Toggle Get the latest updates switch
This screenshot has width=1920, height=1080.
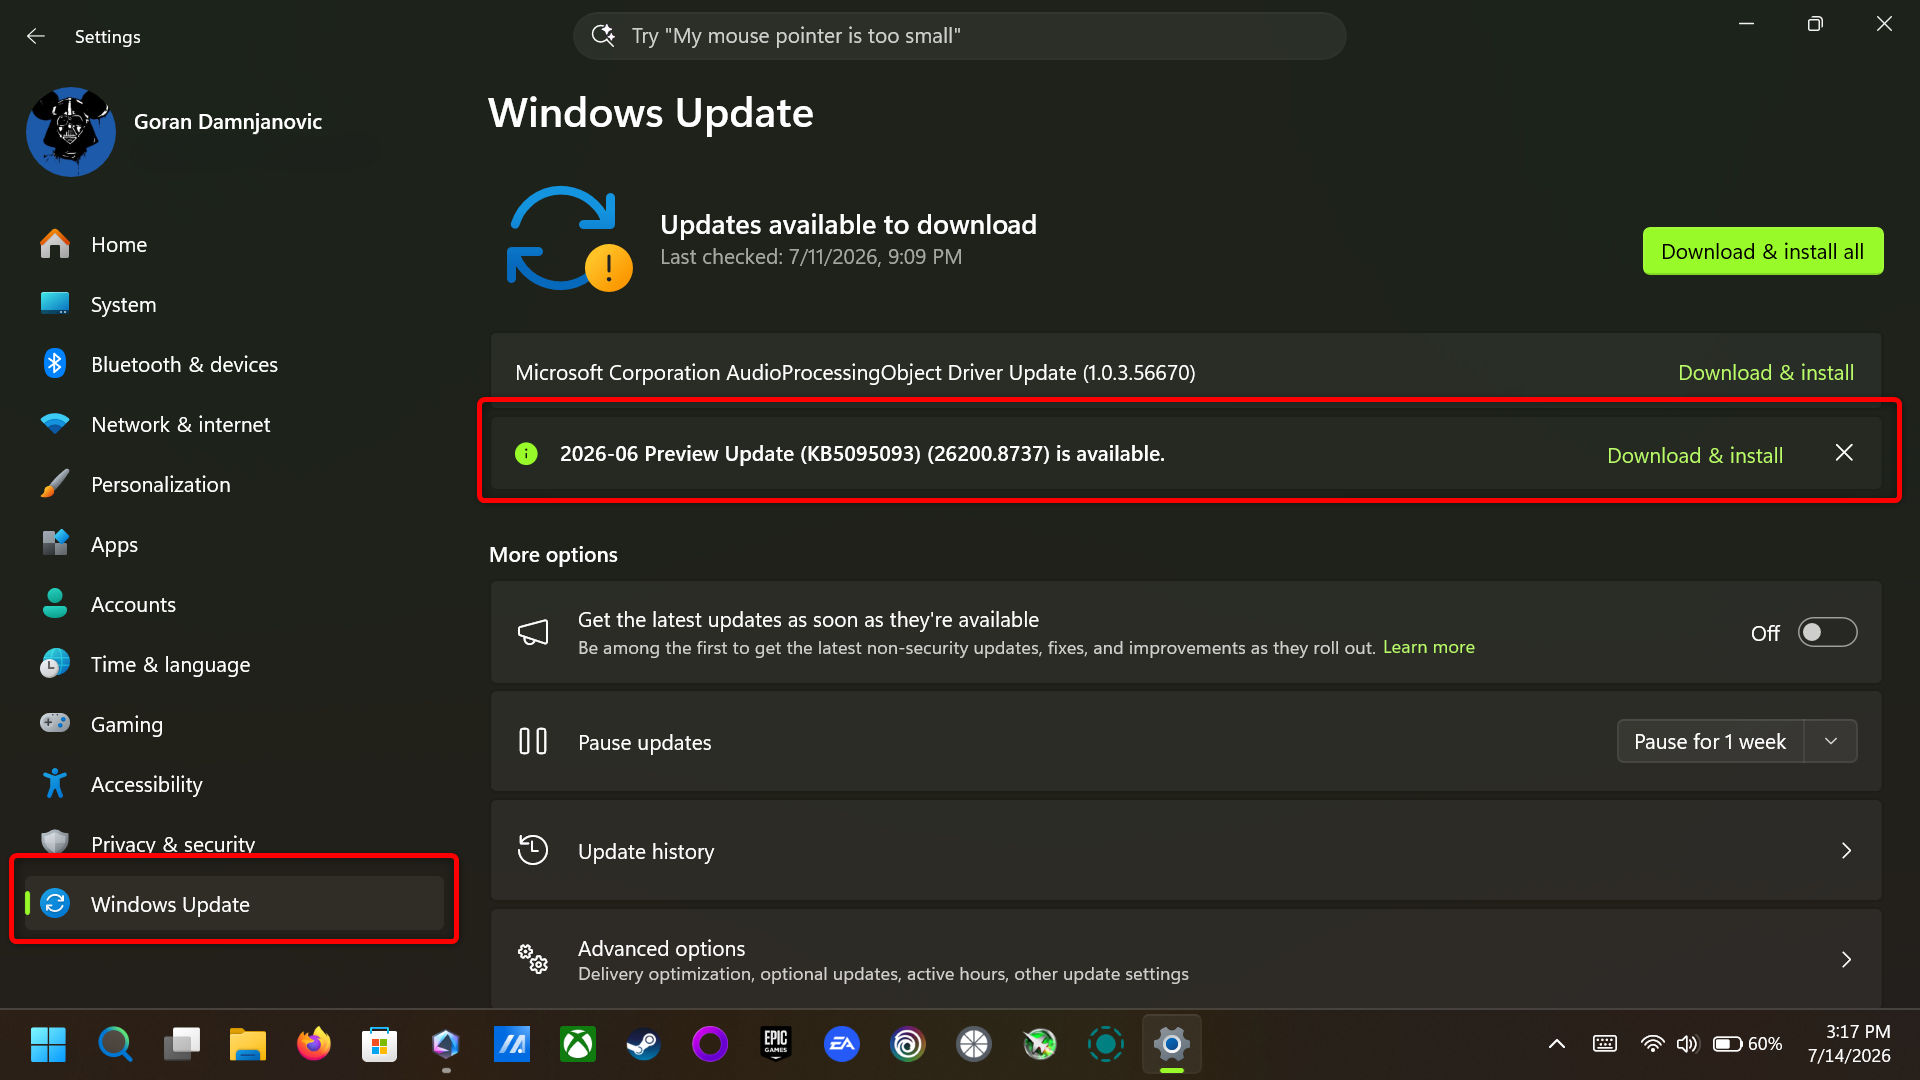pos(1827,632)
